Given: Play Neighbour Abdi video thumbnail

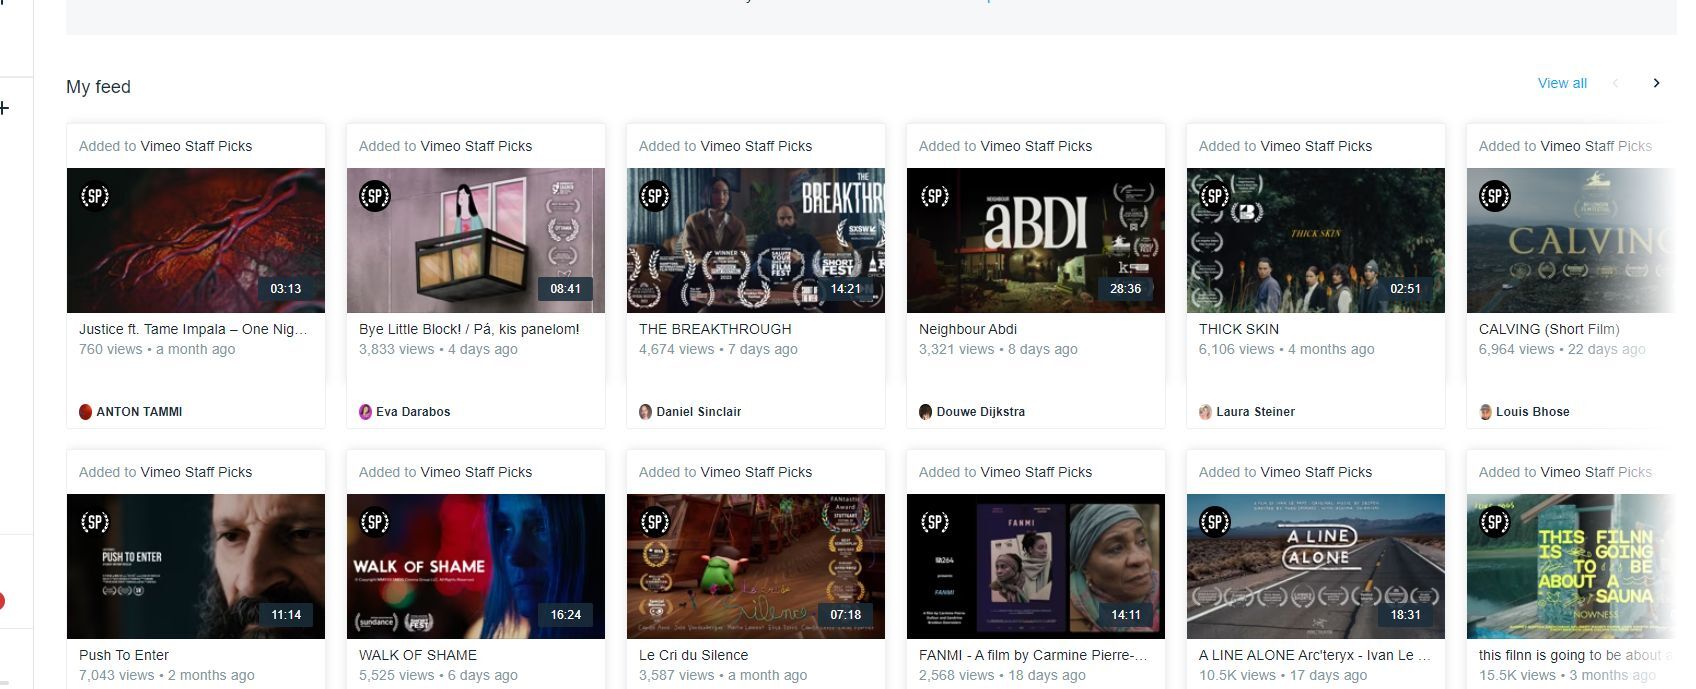Looking at the screenshot, I should pyautogui.click(x=1036, y=240).
